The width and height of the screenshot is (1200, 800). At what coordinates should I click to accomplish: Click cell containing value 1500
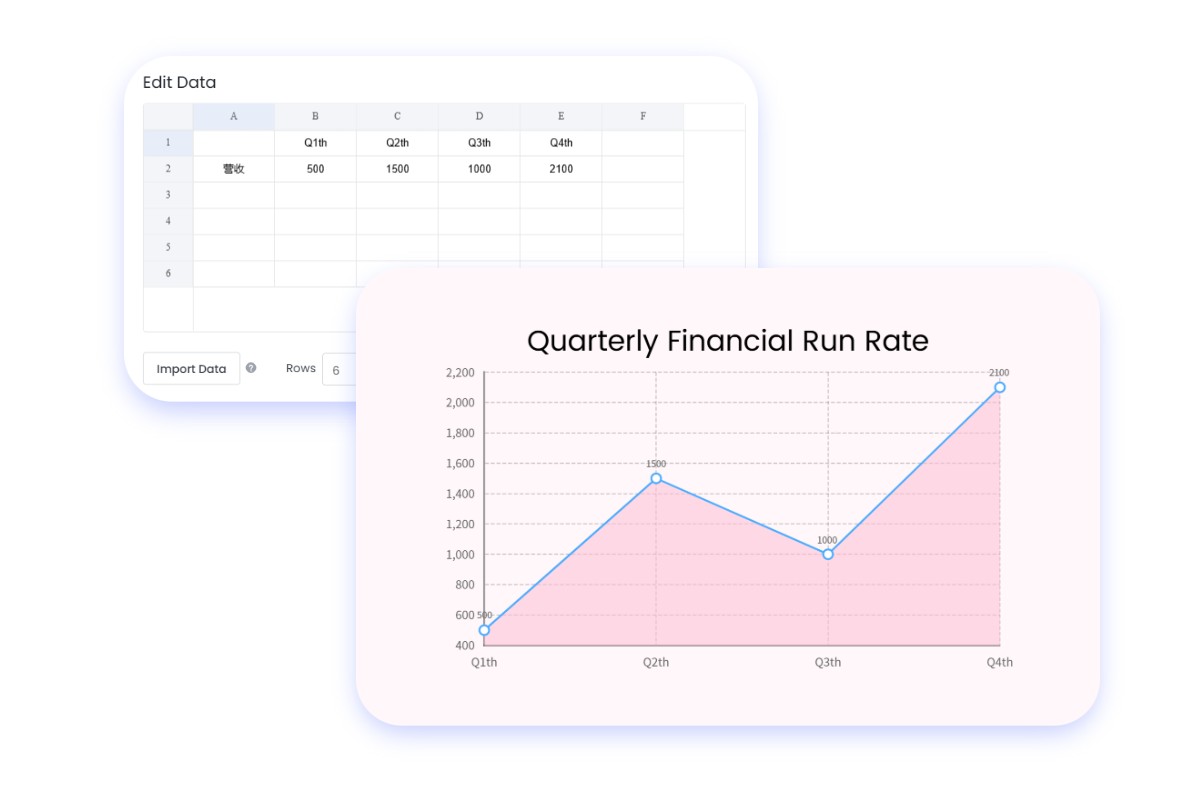pyautogui.click(x=397, y=169)
